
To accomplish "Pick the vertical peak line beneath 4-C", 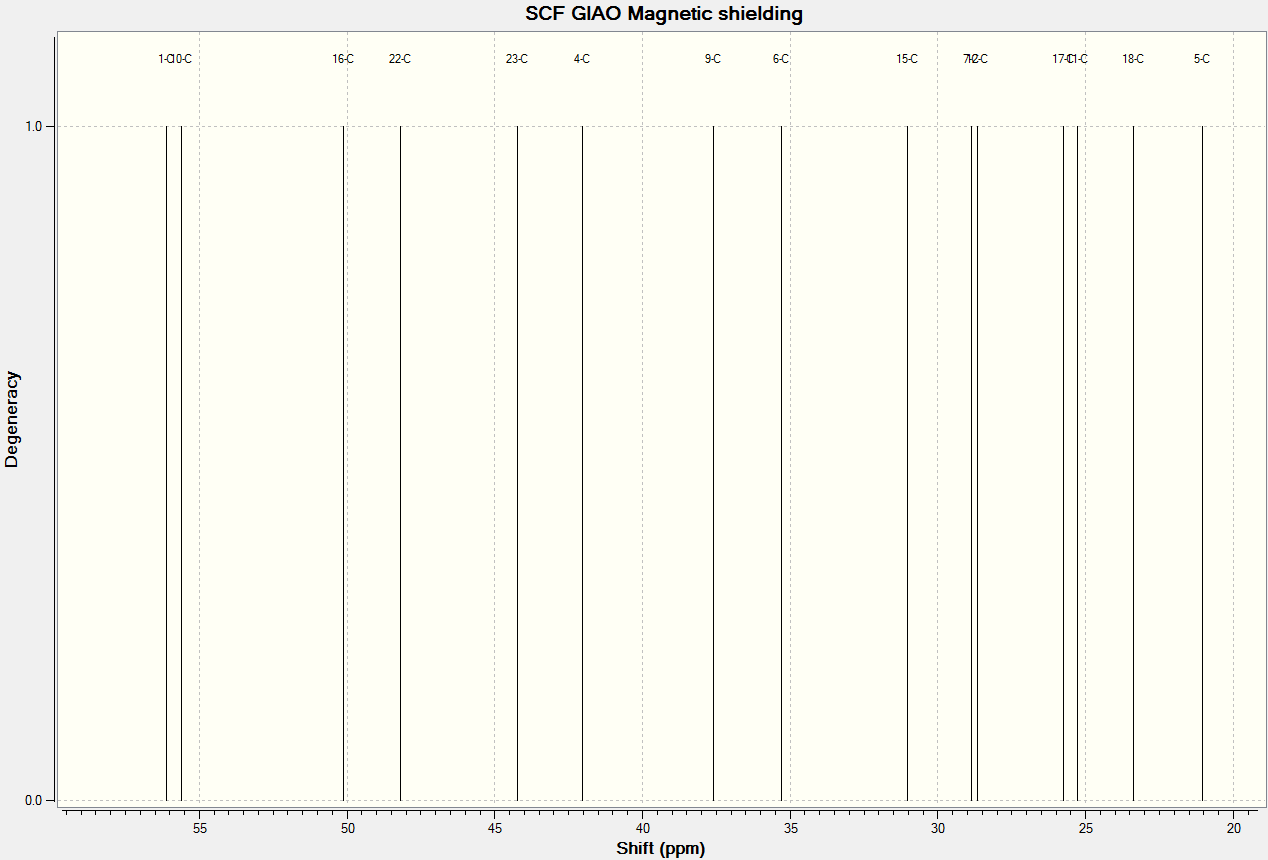I will (582, 463).
